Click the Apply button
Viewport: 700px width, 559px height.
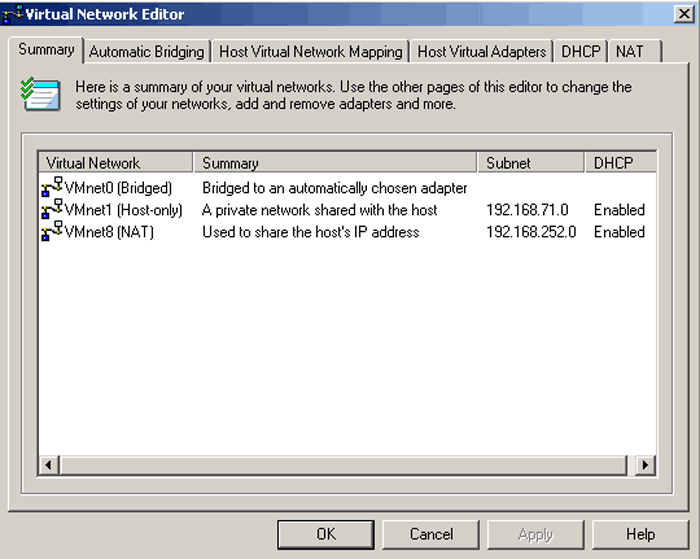[536, 534]
